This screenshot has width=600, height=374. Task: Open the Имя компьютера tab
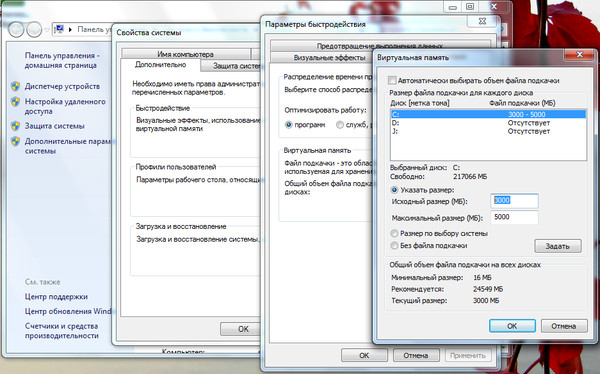(186, 54)
